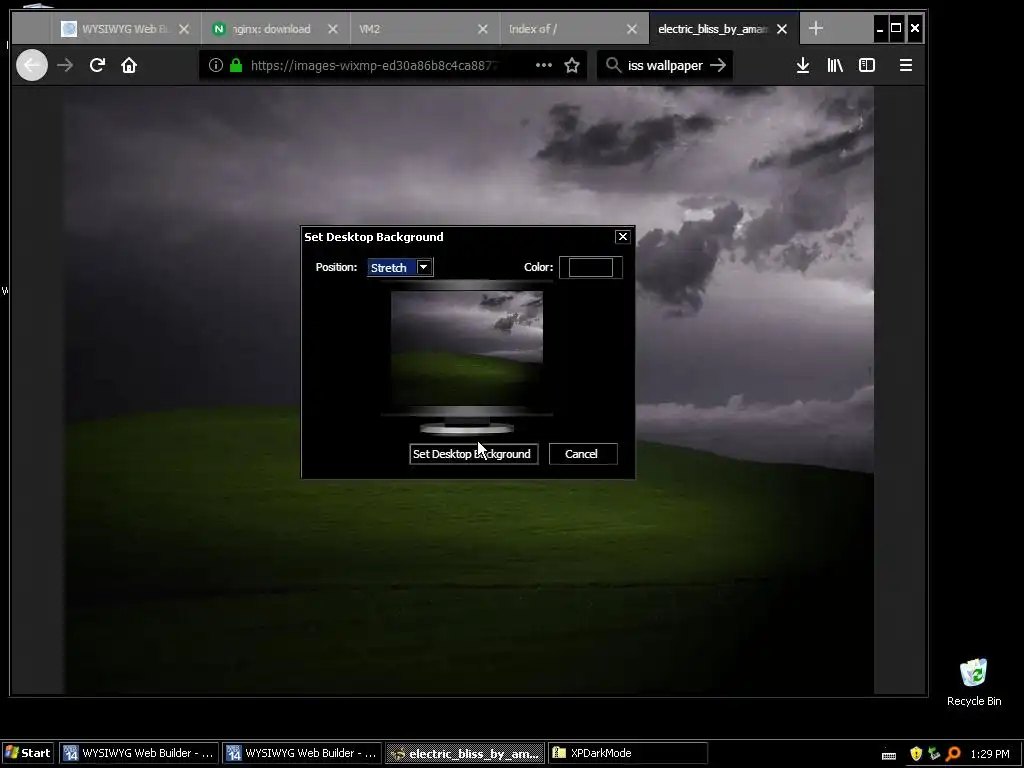Viewport: 1024px width, 768px height.
Task: Open the Windows Start menu
Action: pyautogui.click(x=27, y=753)
